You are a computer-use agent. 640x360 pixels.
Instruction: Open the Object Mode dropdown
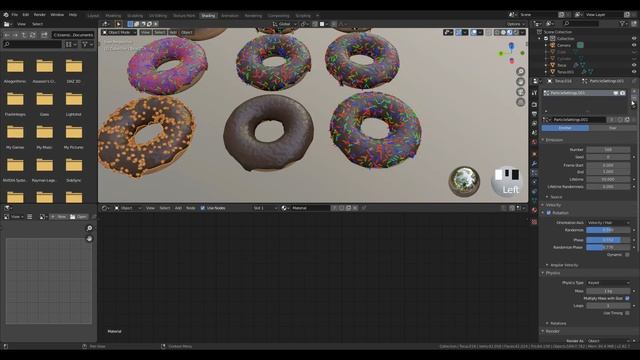pos(119,32)
